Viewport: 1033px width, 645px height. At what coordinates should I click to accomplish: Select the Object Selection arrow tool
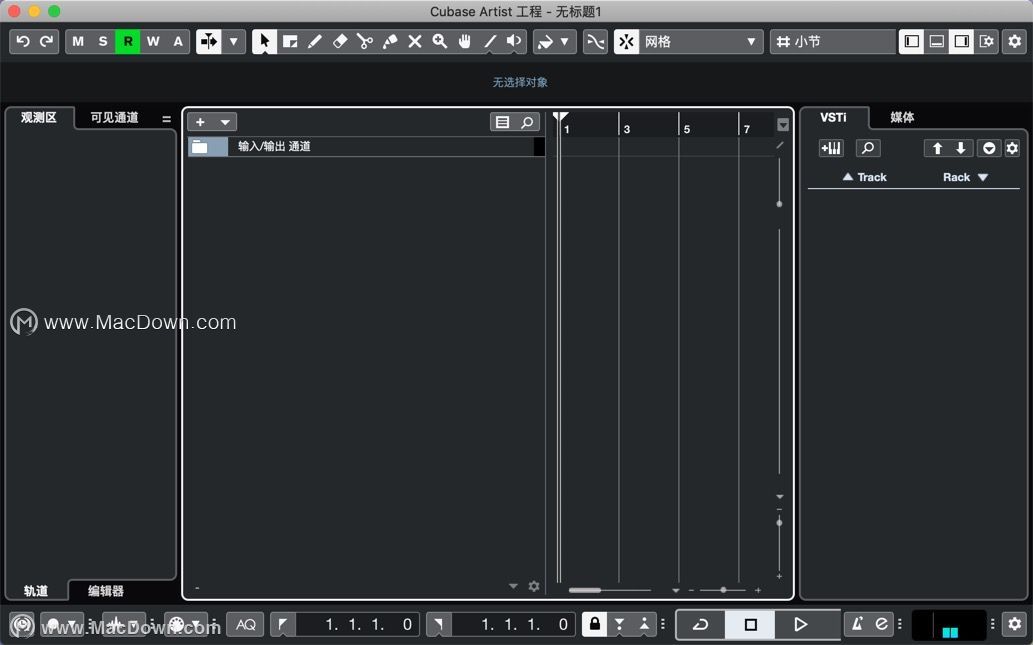[264, 42]
